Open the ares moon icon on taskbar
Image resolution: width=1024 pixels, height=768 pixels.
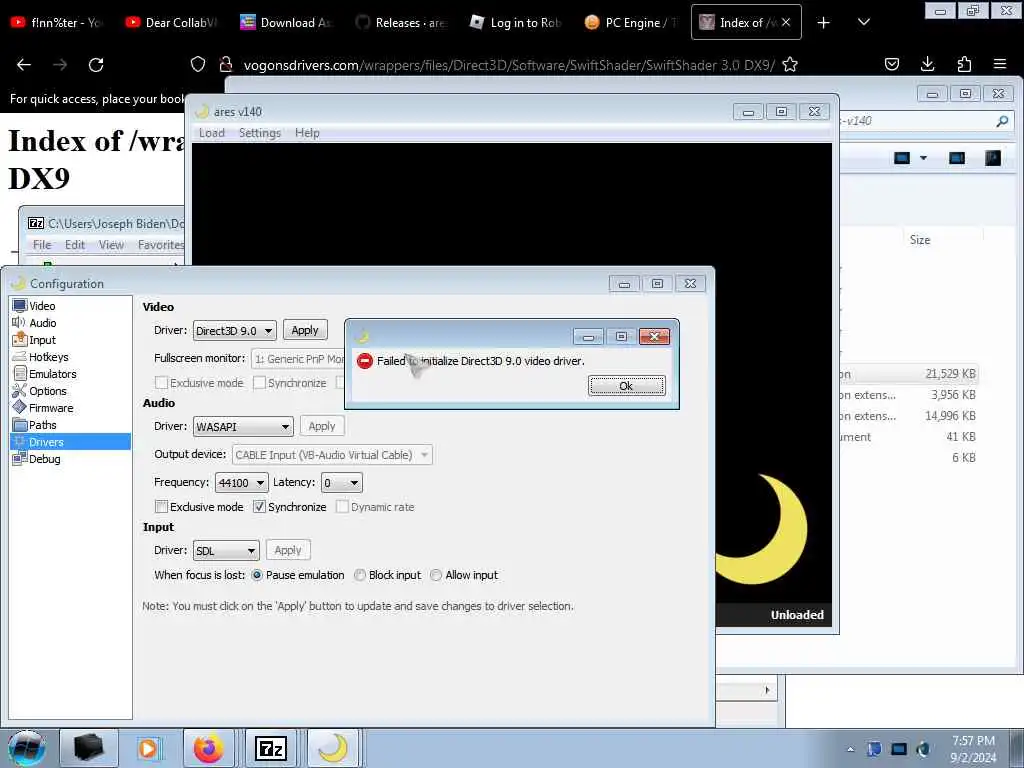[333, 748]
